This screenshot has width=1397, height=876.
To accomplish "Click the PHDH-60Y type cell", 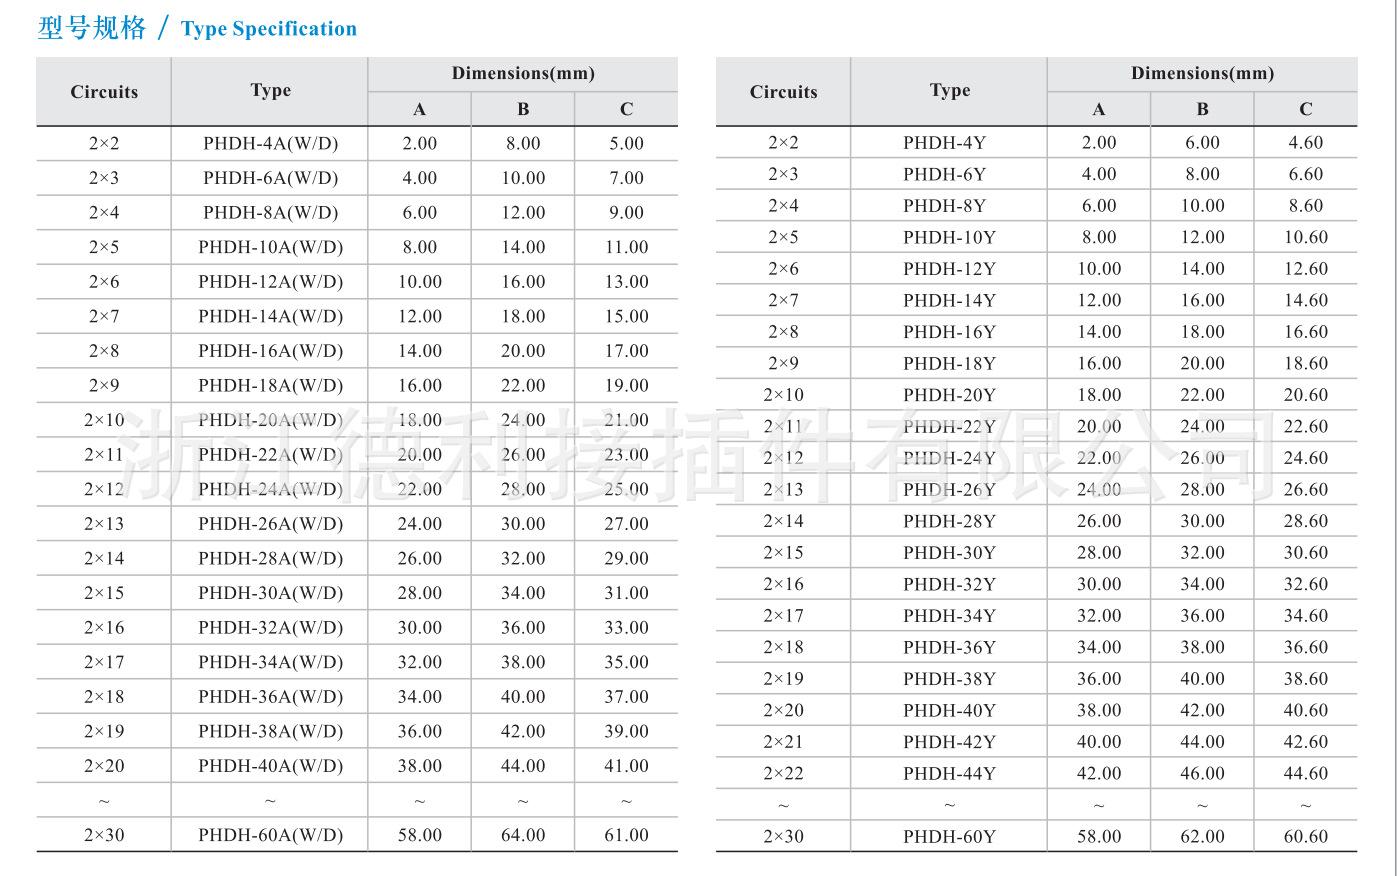I will coord(949,837).
